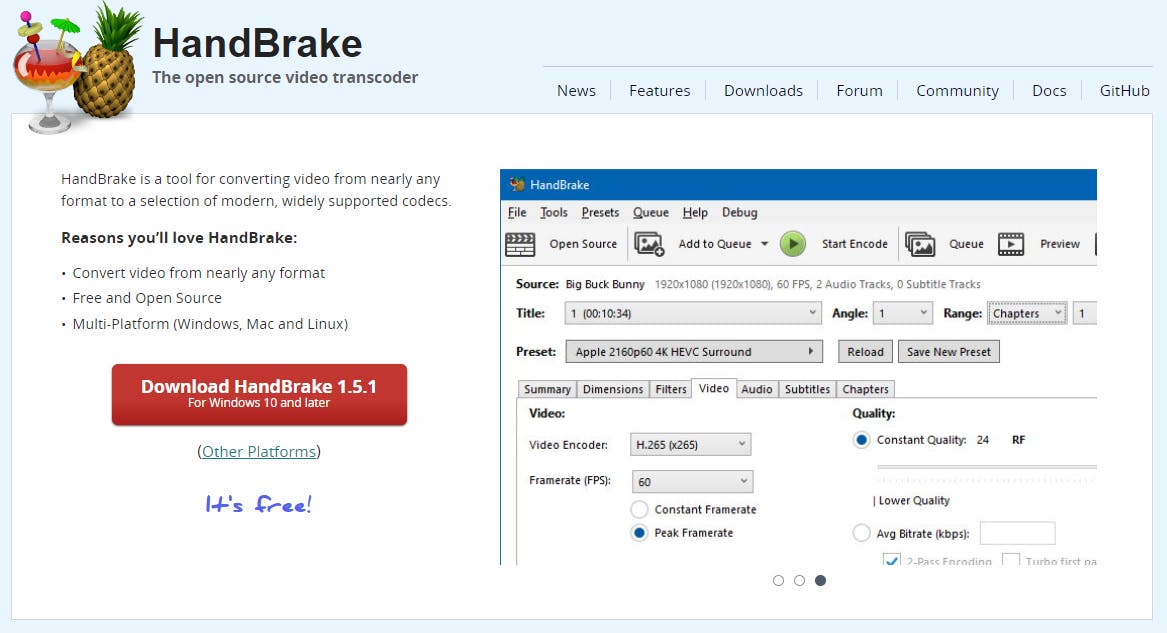This screenshot has width=1167, height=633.
Task: Click the Preview film frame icon
Action: [1011, 244]
